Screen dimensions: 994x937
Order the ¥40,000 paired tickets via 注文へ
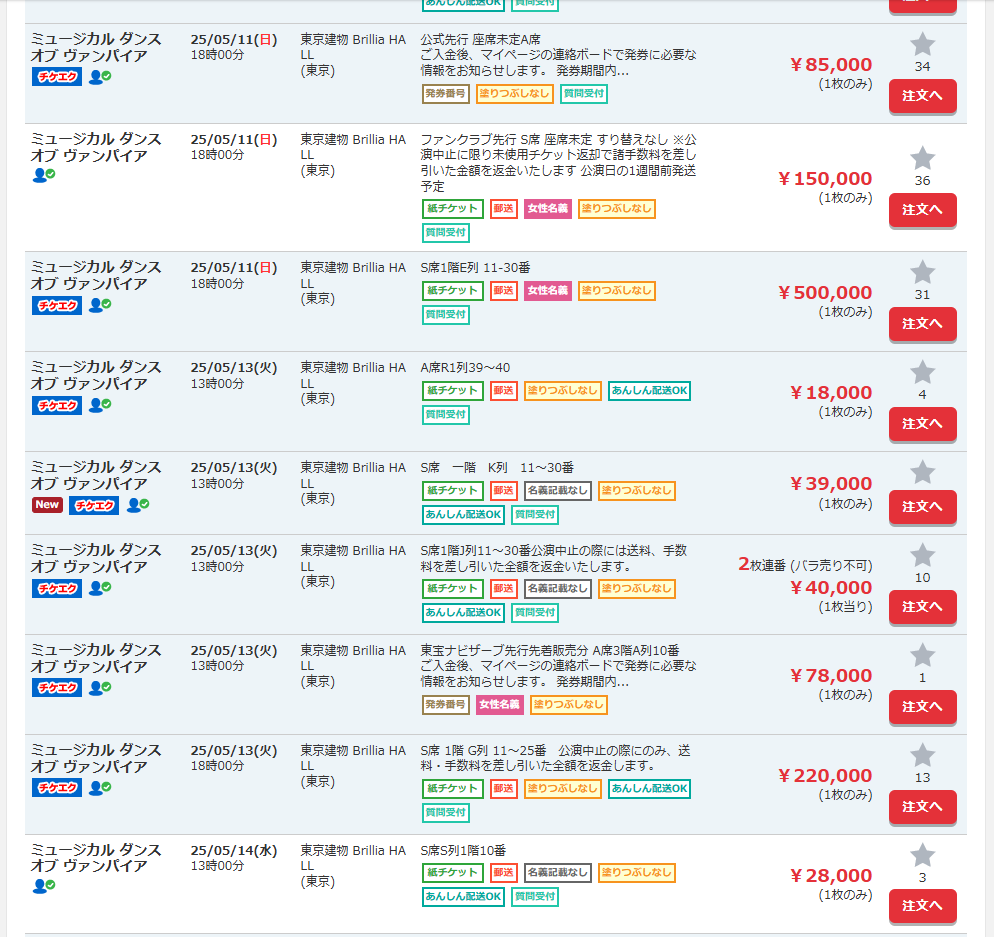point(922,607)
